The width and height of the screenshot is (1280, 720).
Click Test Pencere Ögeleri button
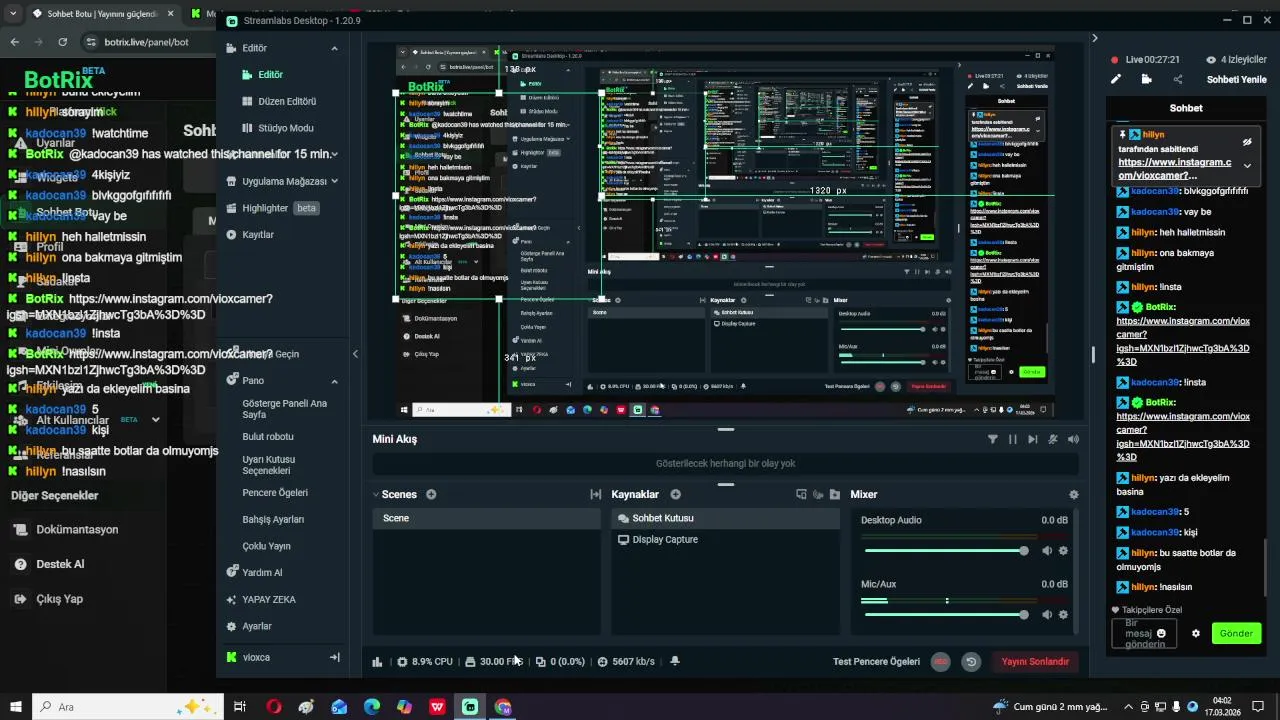point(876,661)
